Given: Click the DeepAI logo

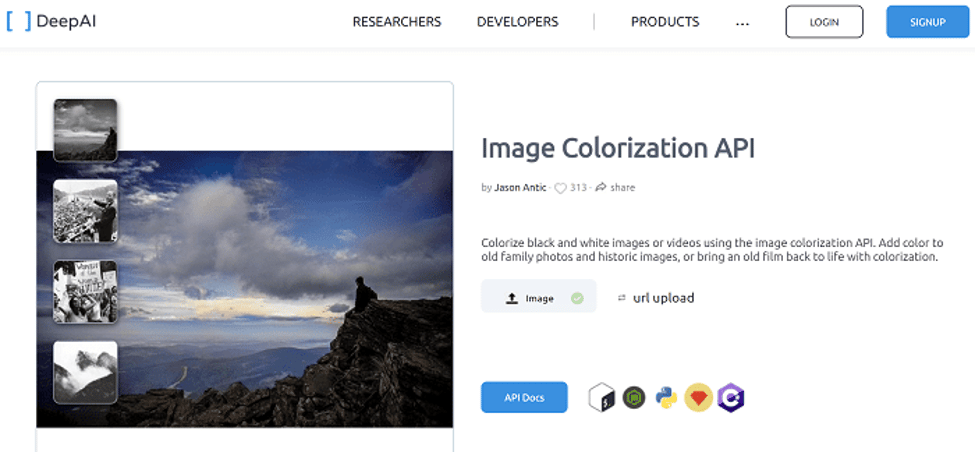Looking at the screenshot, I should (x=52, y=22).
